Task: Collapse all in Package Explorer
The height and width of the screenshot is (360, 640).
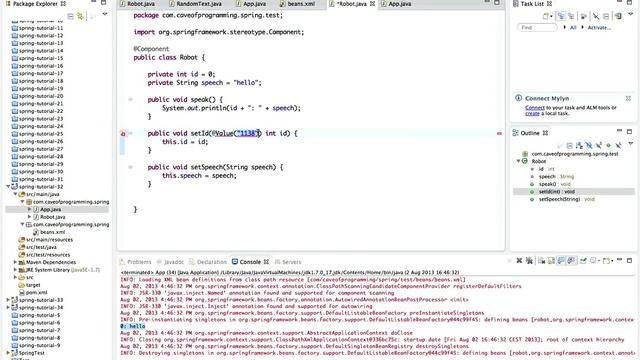Action: [71, 16]
